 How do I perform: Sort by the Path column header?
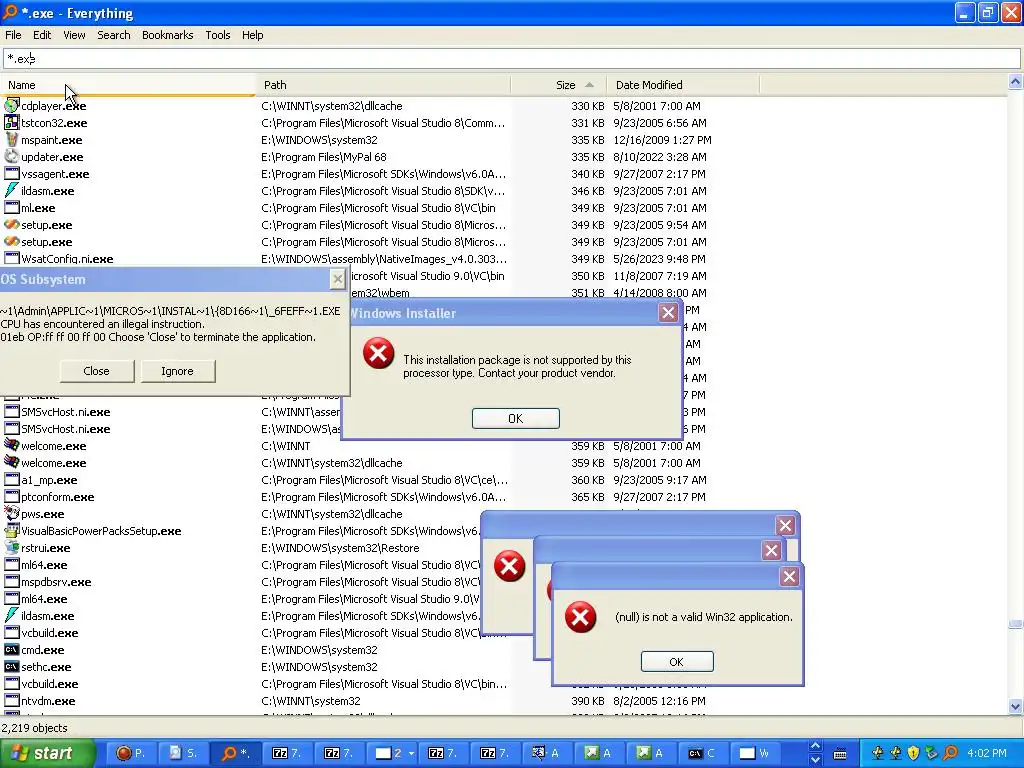coord(383,85)
